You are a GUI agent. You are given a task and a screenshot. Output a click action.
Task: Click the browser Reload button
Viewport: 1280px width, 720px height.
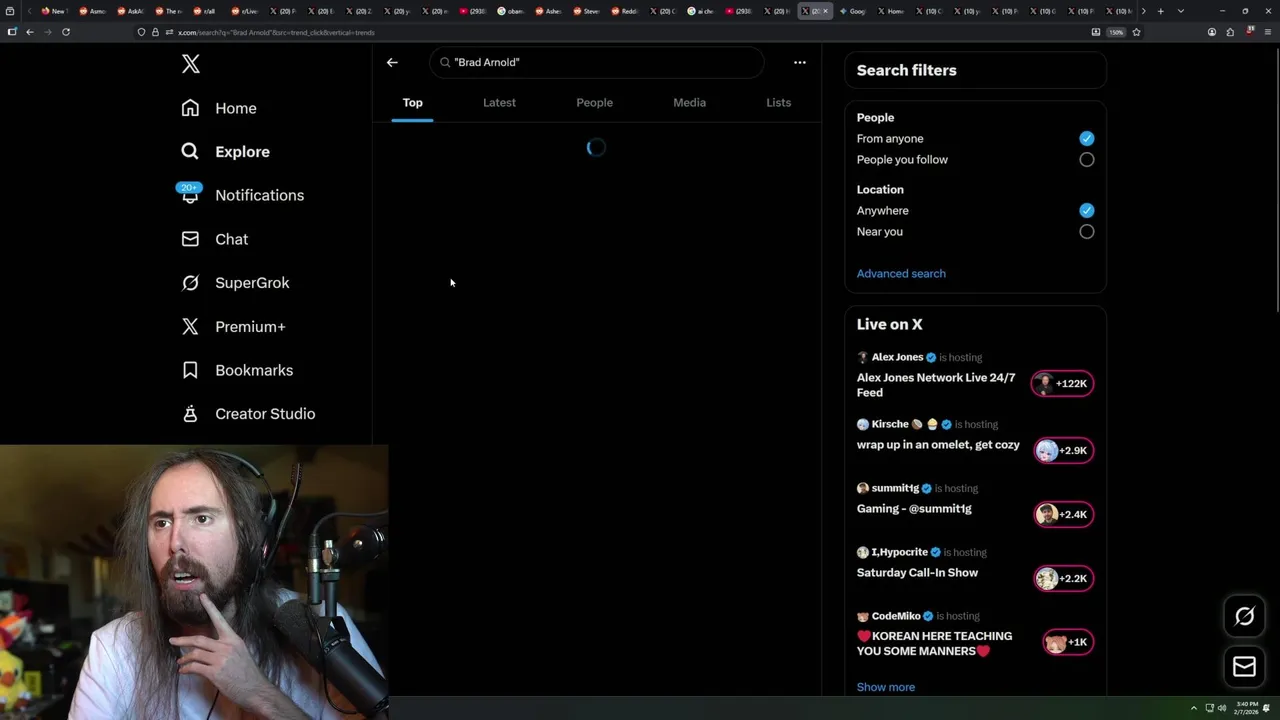66,32
